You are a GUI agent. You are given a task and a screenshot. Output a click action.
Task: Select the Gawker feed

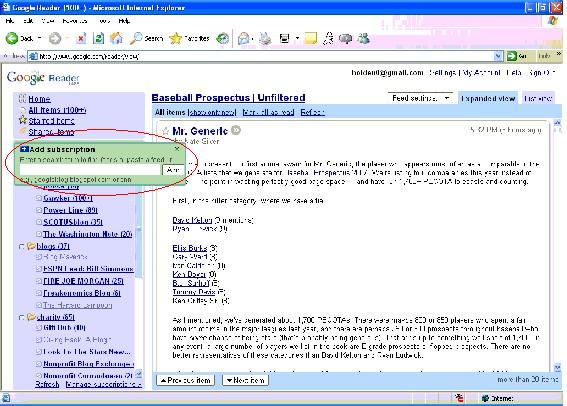tap(68, 198)
